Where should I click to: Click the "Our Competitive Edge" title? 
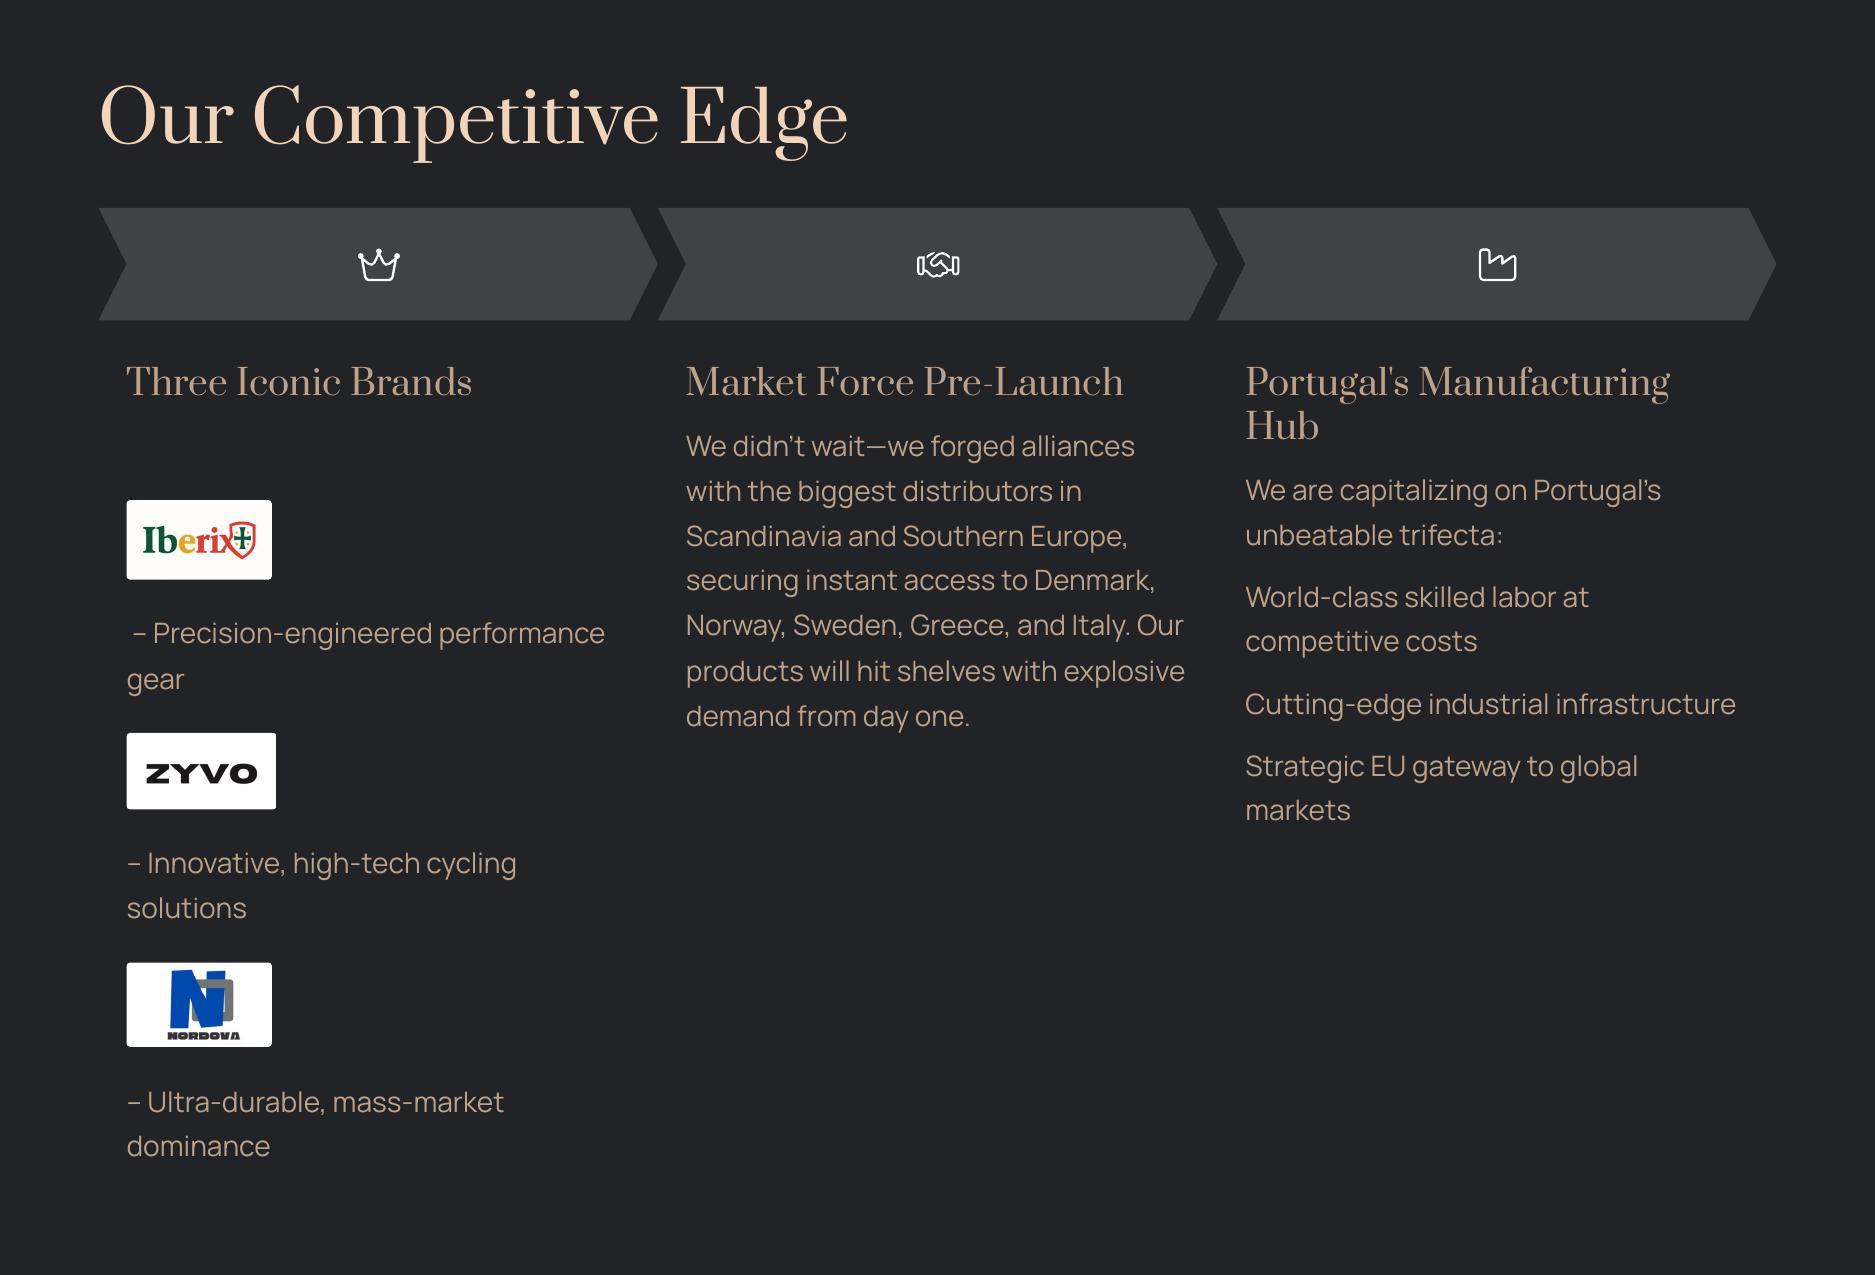click(474, 118)
